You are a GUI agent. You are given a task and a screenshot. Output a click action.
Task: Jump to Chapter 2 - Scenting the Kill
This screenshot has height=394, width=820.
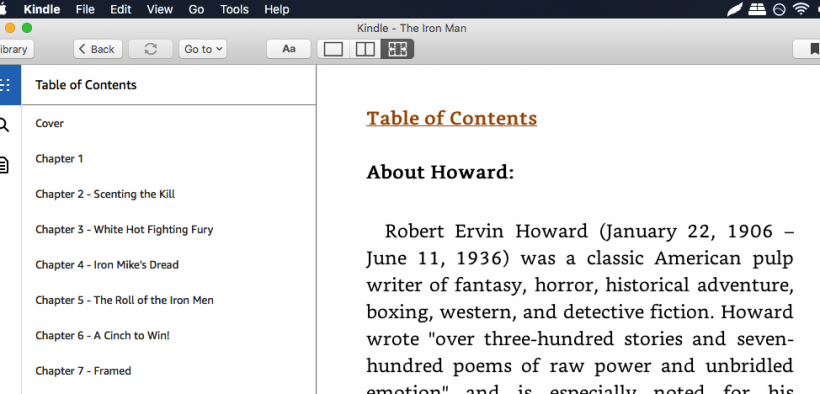tap(105, 194)
